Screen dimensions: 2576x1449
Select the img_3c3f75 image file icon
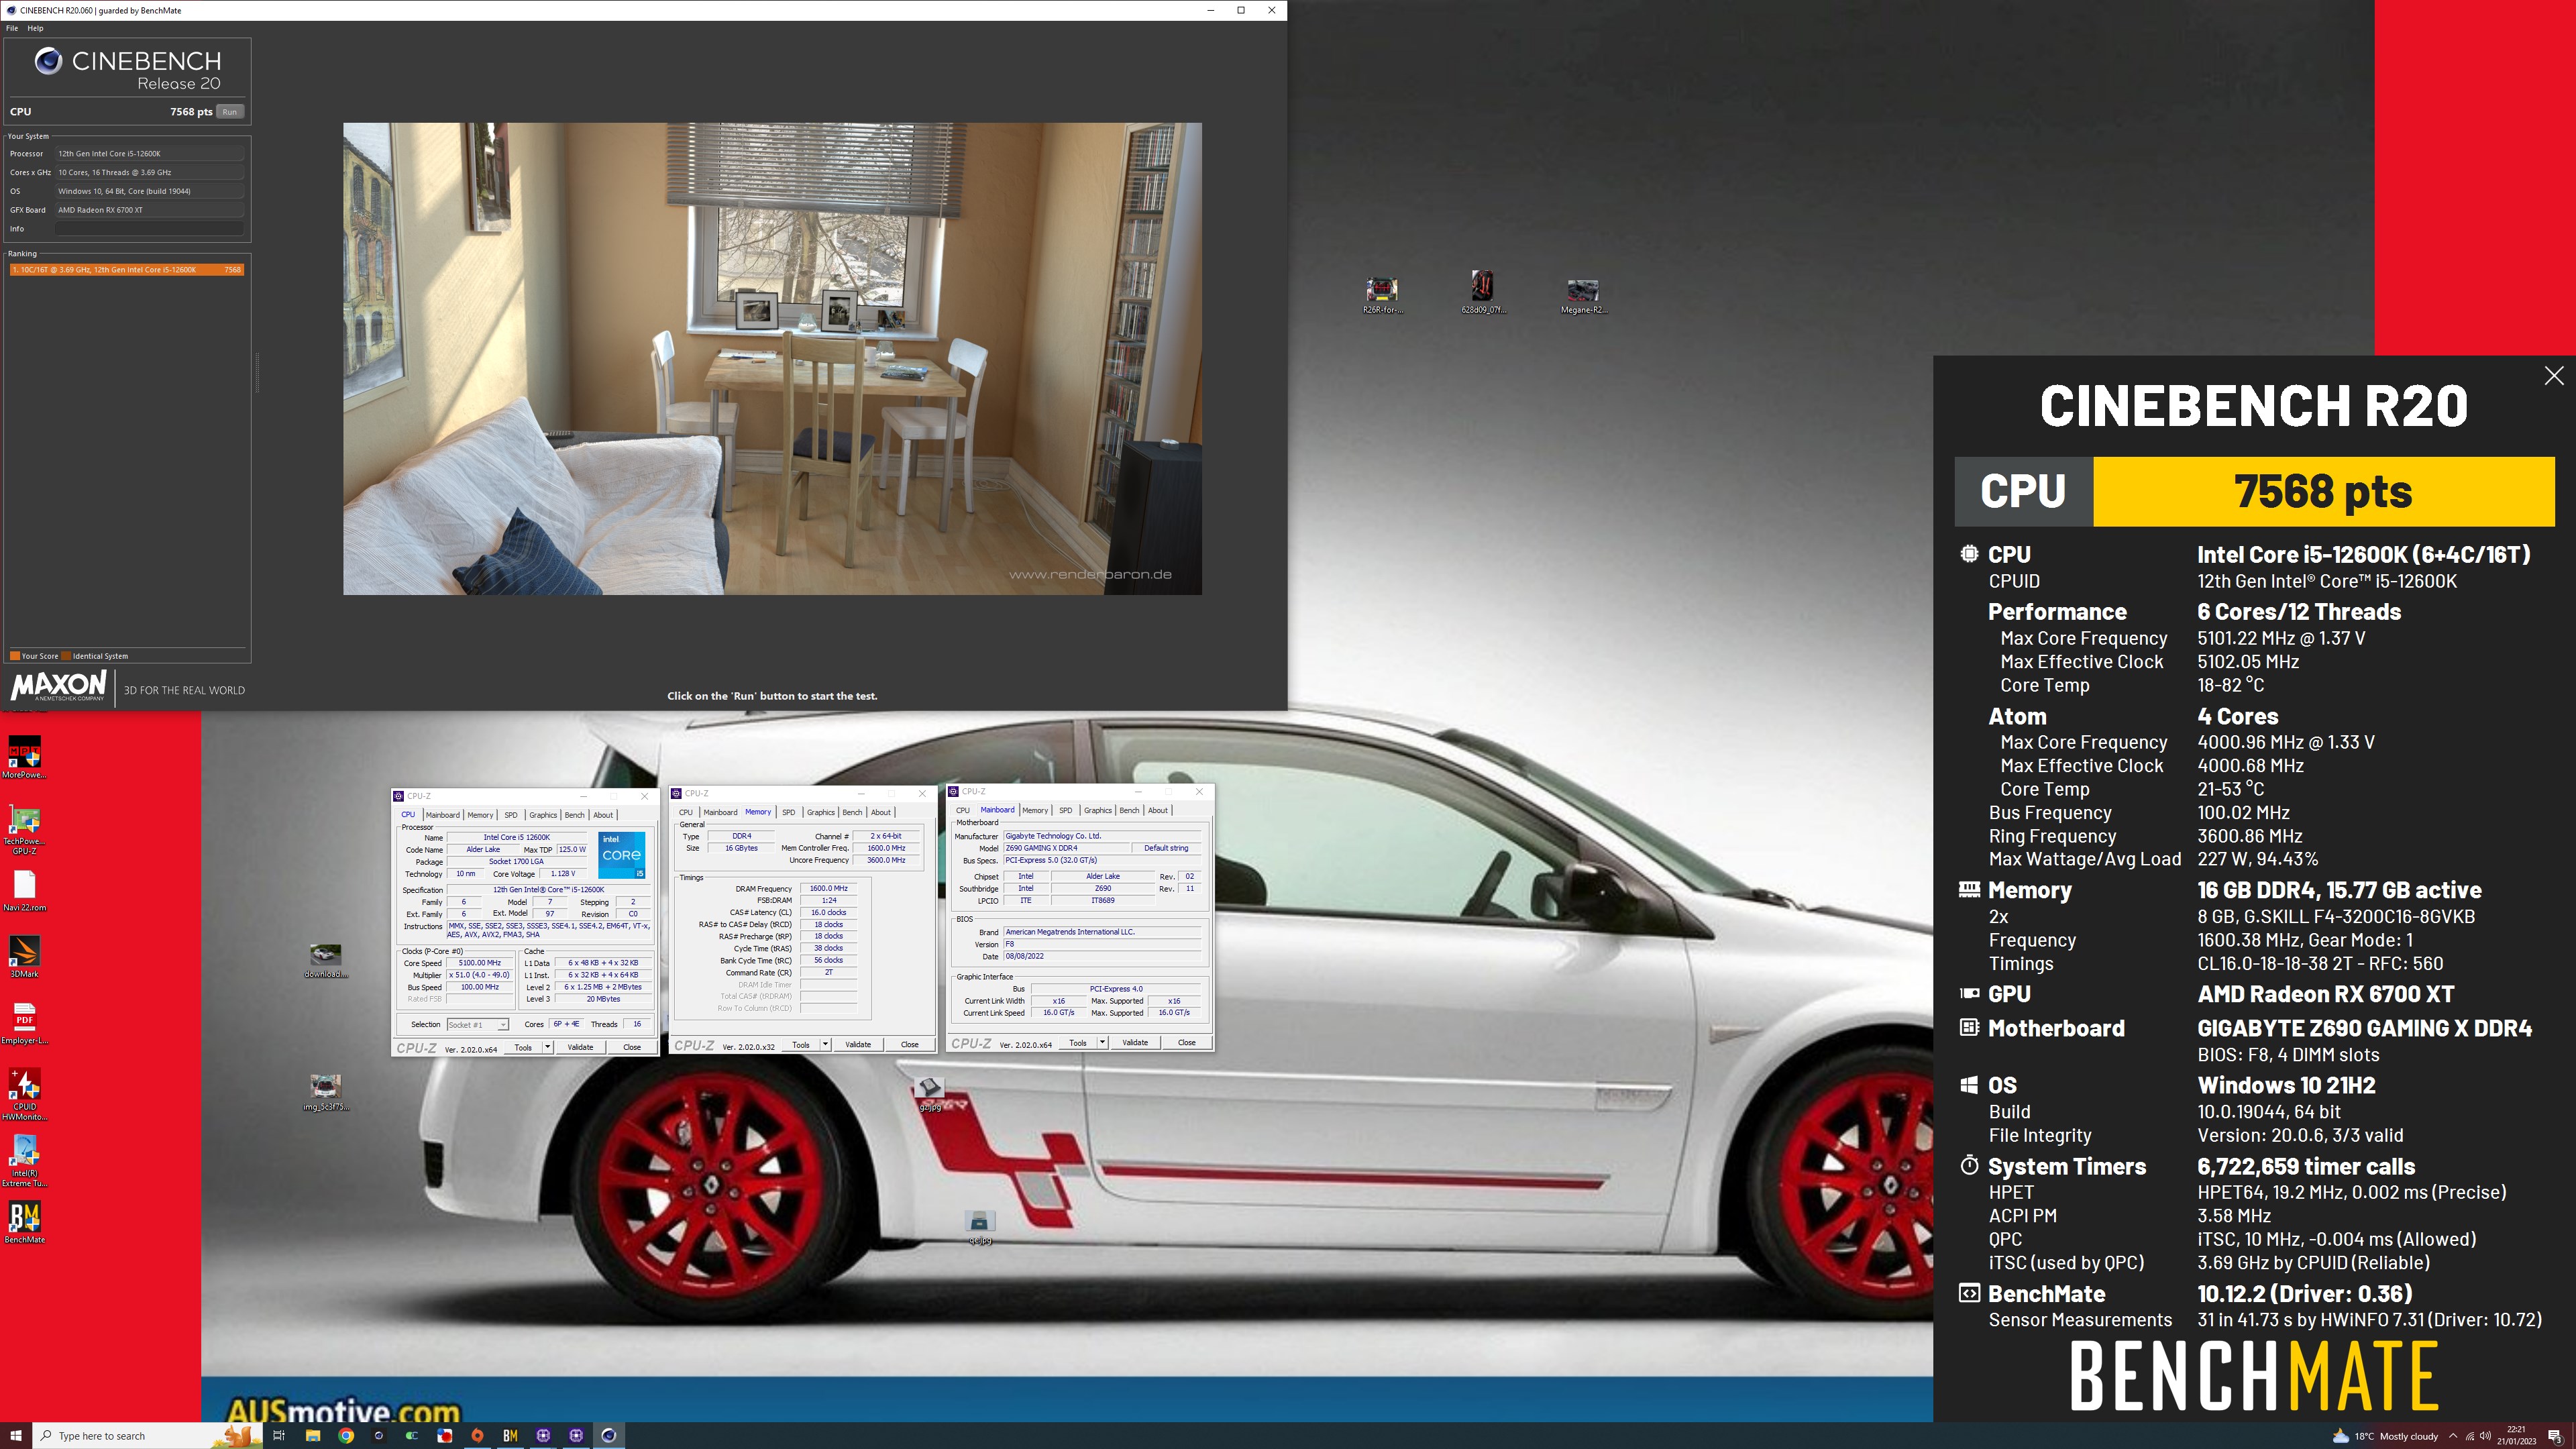coord(325,1093)
